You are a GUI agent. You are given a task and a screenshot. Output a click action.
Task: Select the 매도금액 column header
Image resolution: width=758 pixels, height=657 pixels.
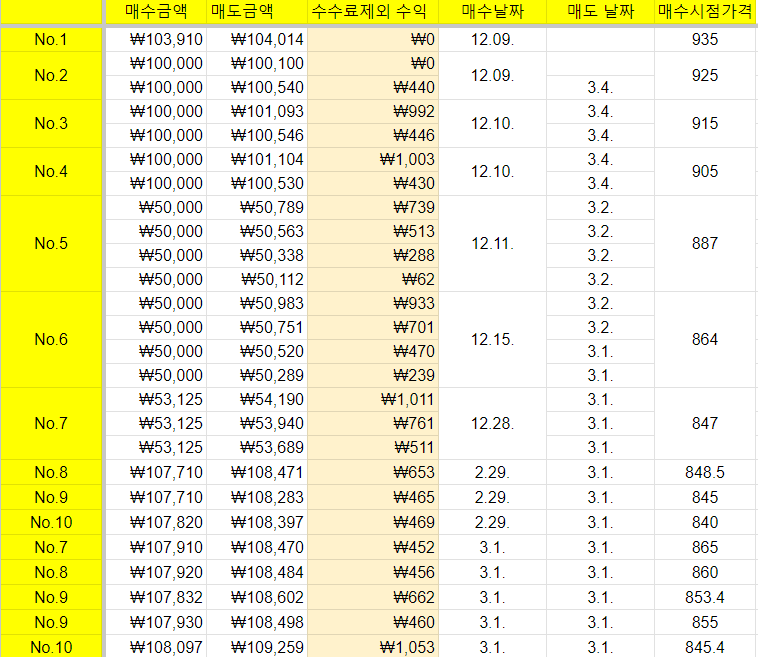tap(257, 11)
